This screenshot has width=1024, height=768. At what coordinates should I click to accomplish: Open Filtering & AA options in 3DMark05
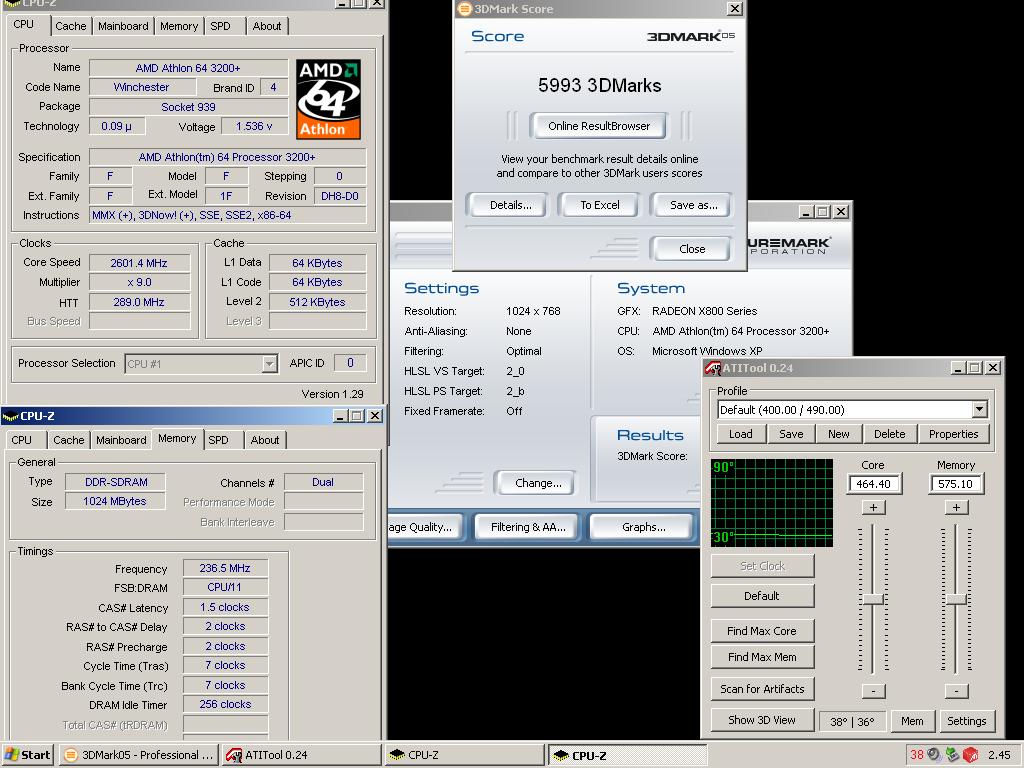(528, 527)
